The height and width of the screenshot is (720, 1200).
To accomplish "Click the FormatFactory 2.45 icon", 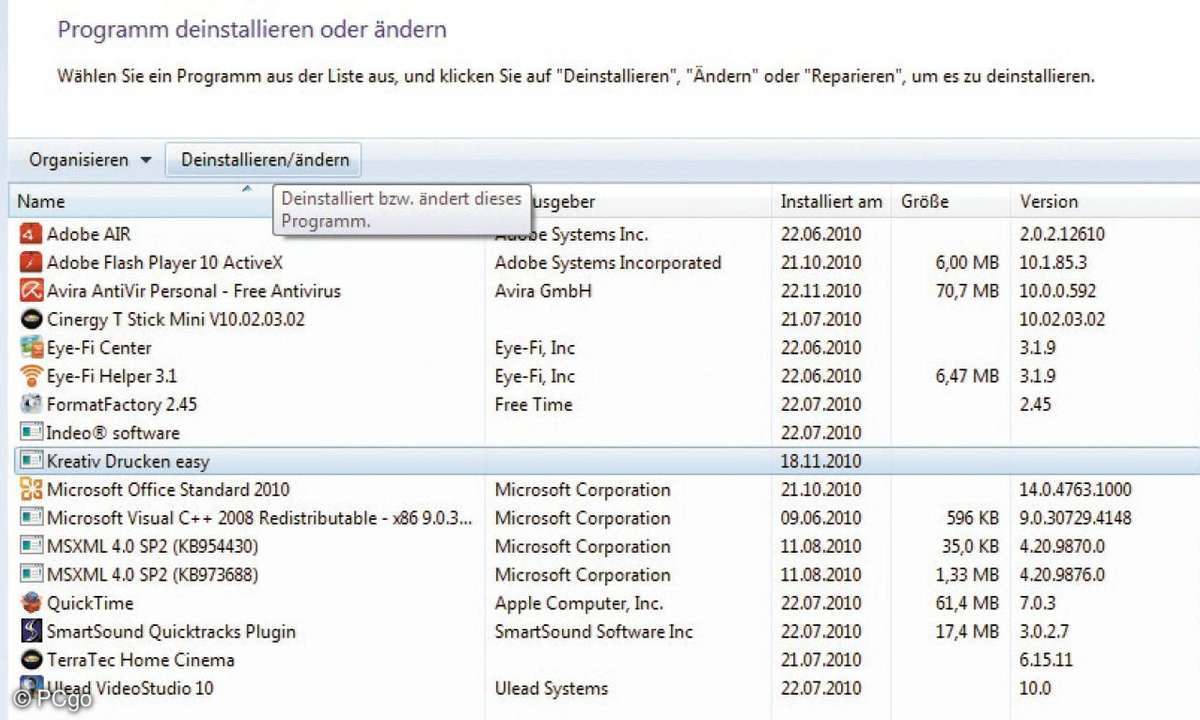I will (30, 404).
